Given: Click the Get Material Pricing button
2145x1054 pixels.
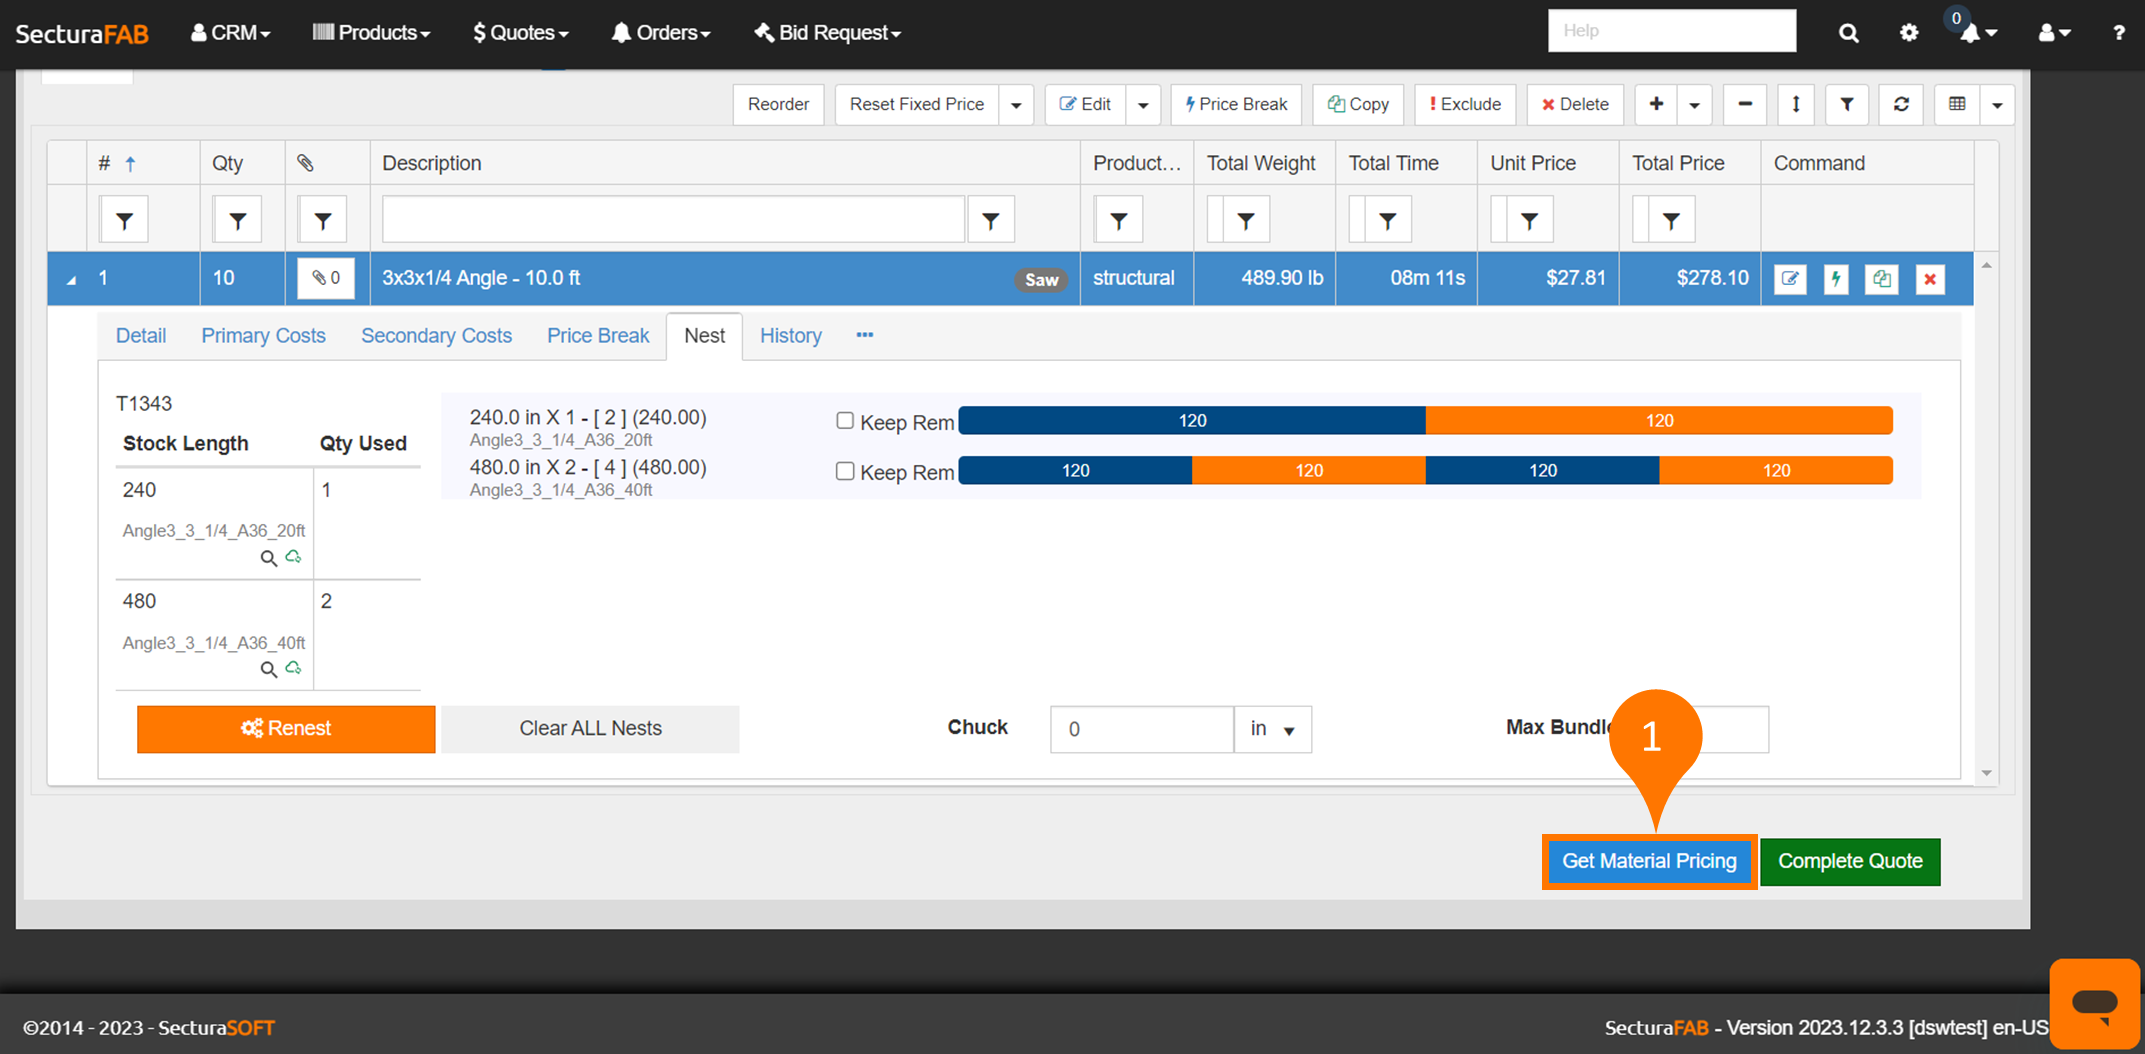Looking at the screenshot, I should pos(1649,861).
